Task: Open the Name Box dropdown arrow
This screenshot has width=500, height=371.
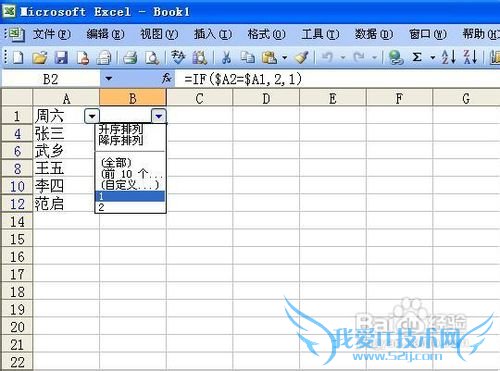Action: (109, 79)
